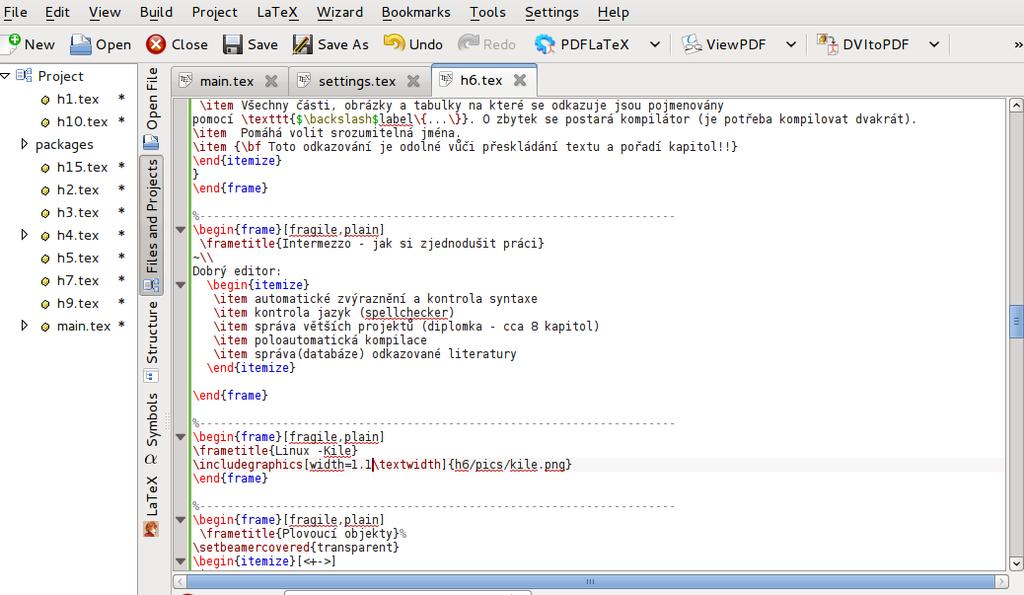Close the main.tex tab
1024x595 pixels.
[x=271, y=81]
